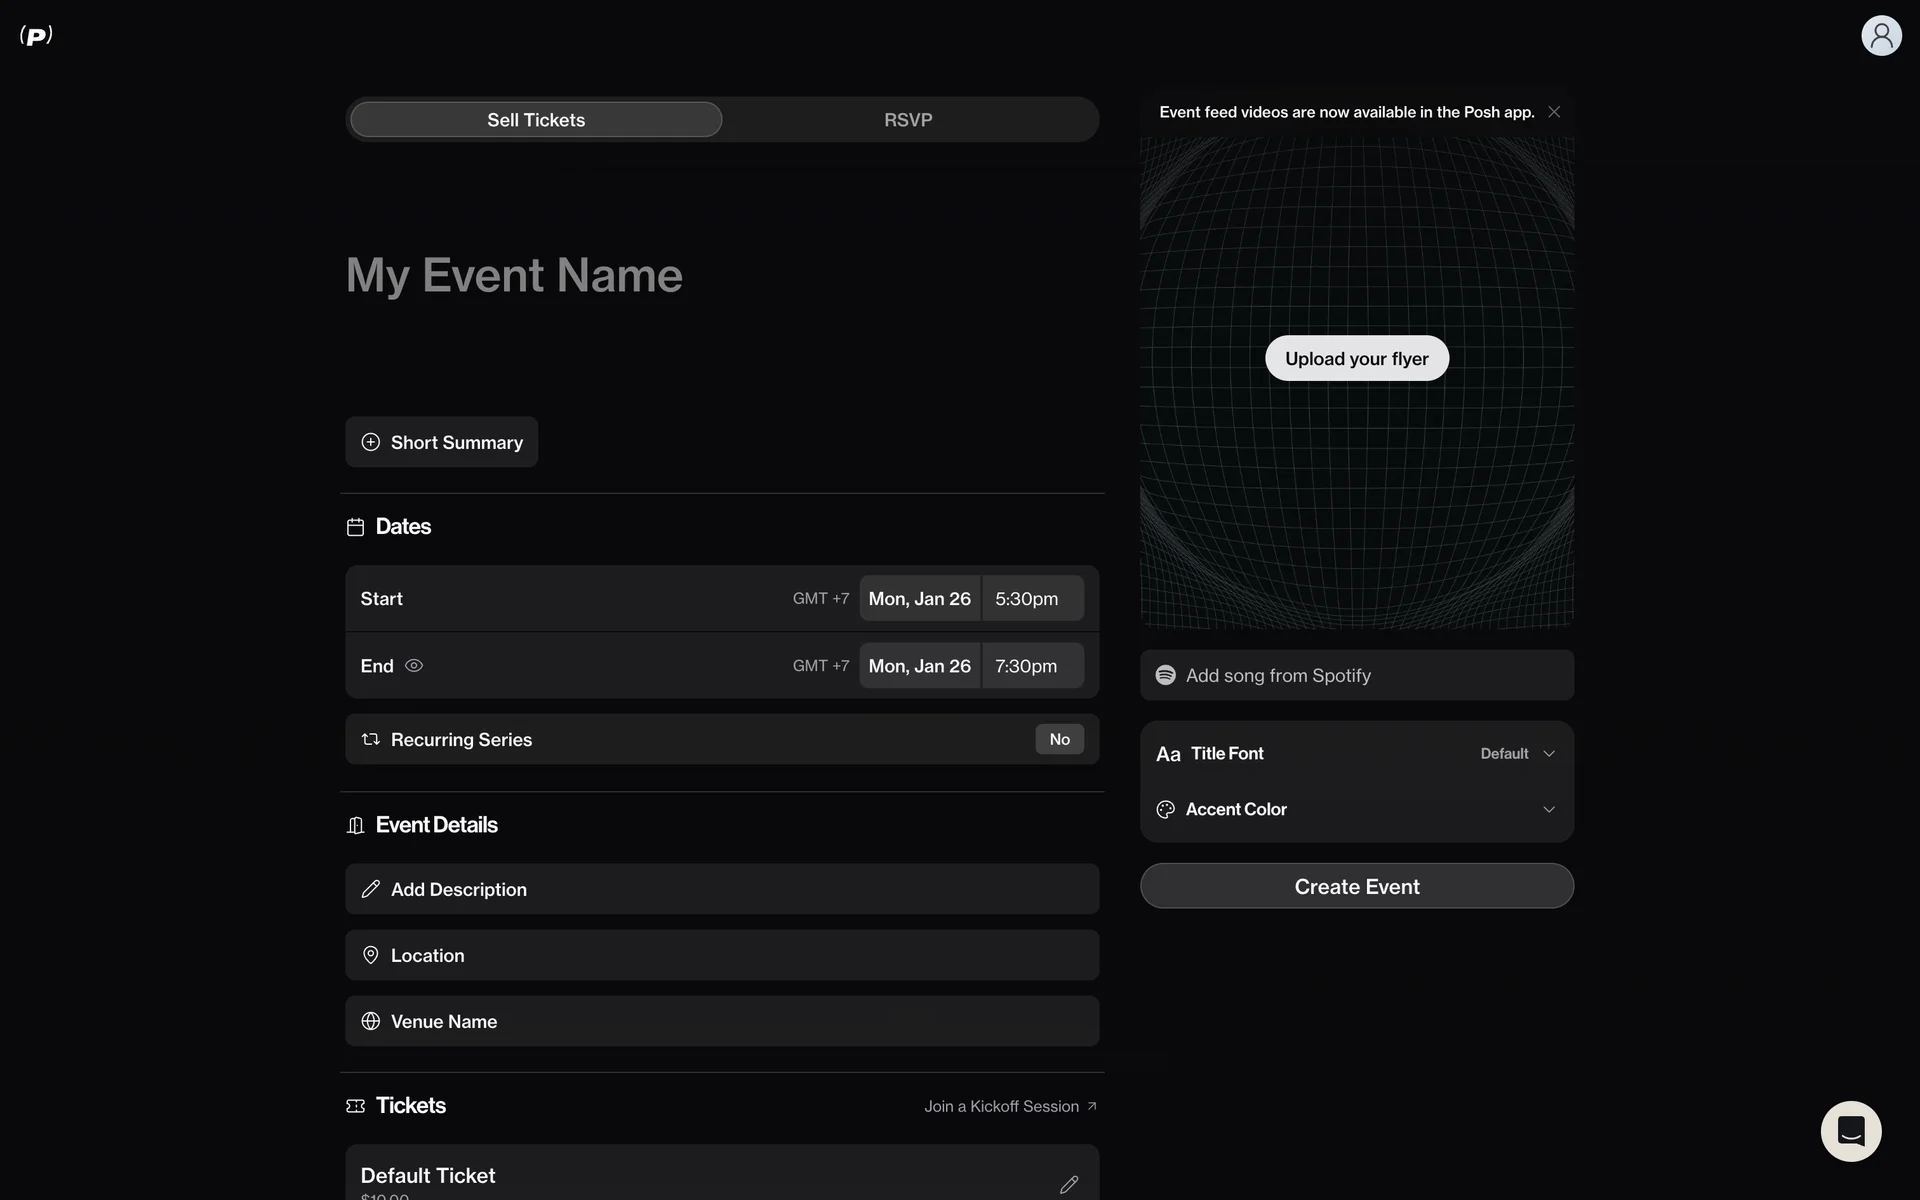Select the end date Mon, Jan 26
Viewport: 1920px width, 1200px height.
pyautogui.click(x=919, y=666)
